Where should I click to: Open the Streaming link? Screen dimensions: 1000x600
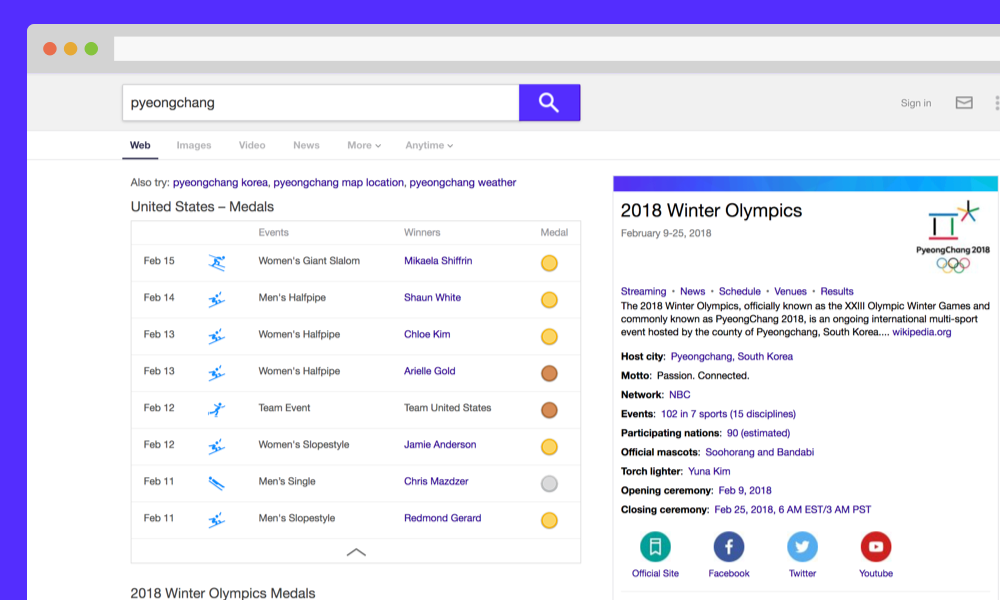pos(643,291)
